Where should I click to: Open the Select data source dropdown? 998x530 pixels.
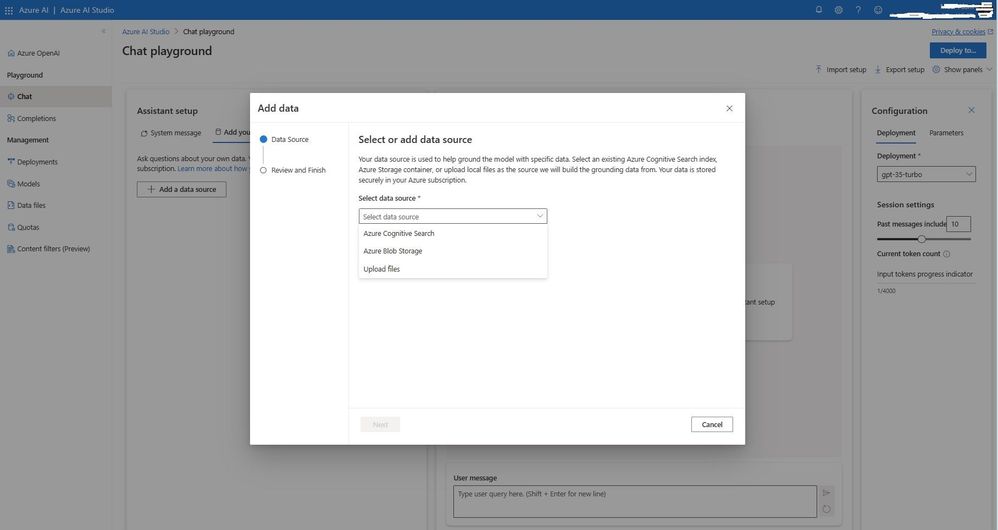click(x=453, y=216)
